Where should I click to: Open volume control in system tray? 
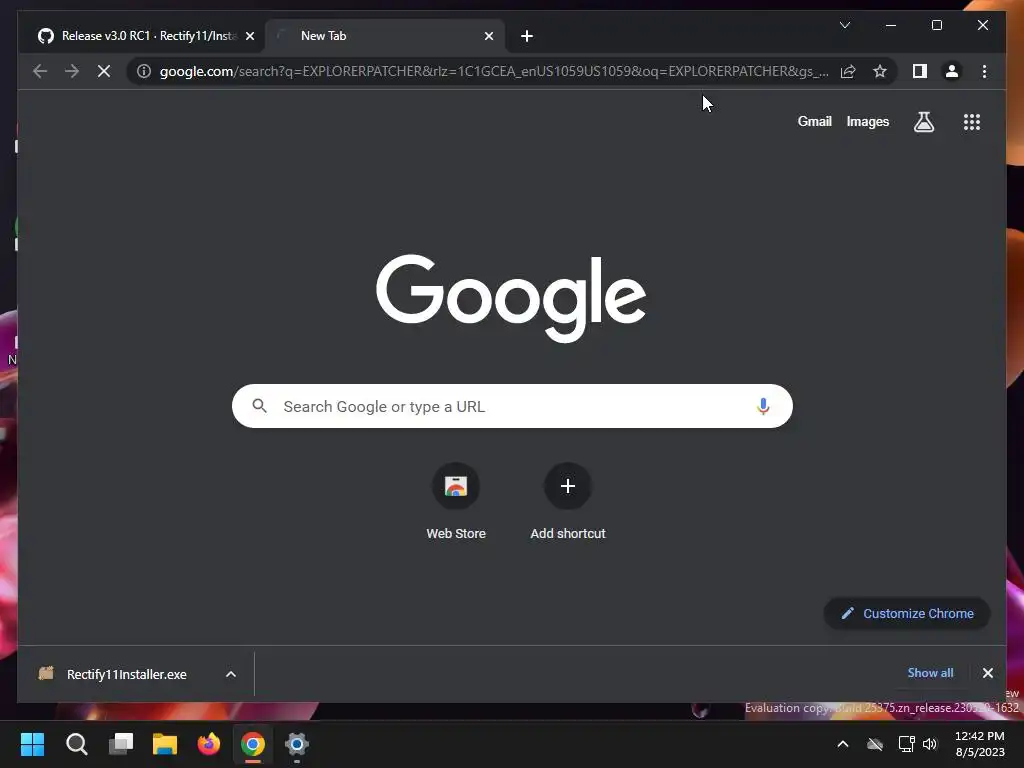pyautogui.click(x=929, y=744)
